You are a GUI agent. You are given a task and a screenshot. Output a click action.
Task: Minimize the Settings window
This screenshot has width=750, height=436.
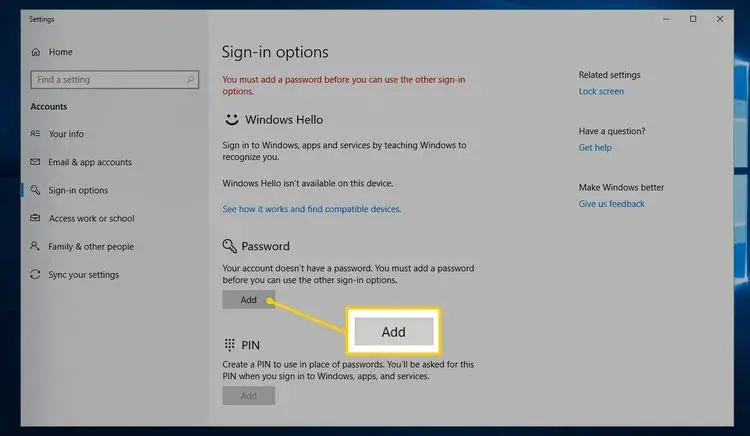(x=666, y=19)
